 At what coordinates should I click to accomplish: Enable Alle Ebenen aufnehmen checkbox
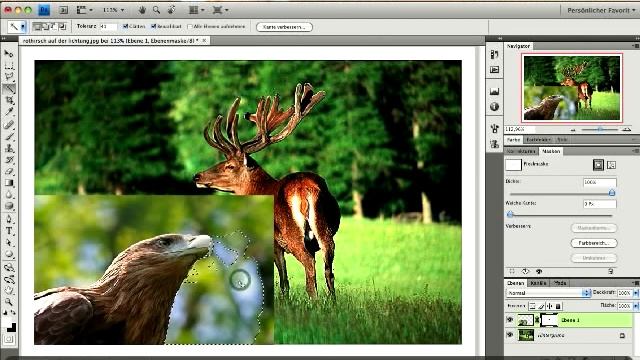click(189, 27)
